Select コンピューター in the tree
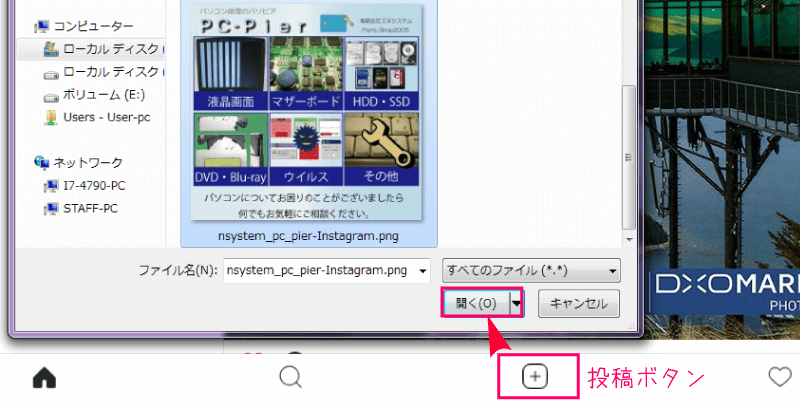The width and height of the screenshot is (800, 409). tap(84, 26)
